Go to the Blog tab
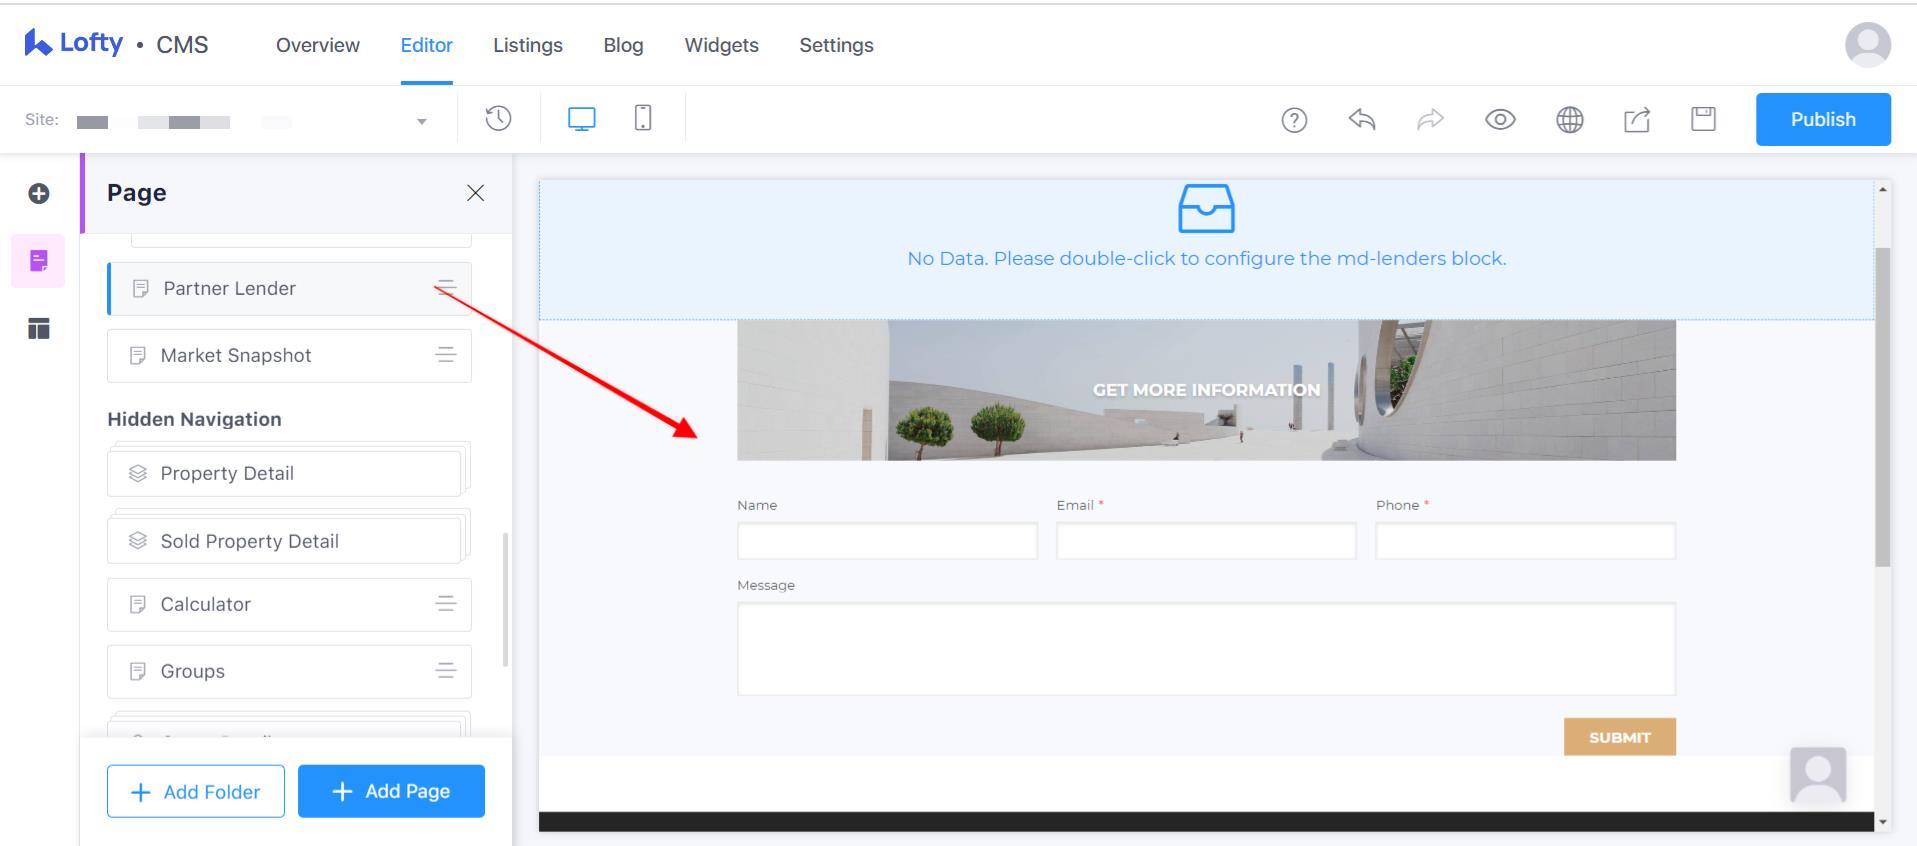This screenshot has height=846, width=1917. pyautogui.click(x=623, y=45)
